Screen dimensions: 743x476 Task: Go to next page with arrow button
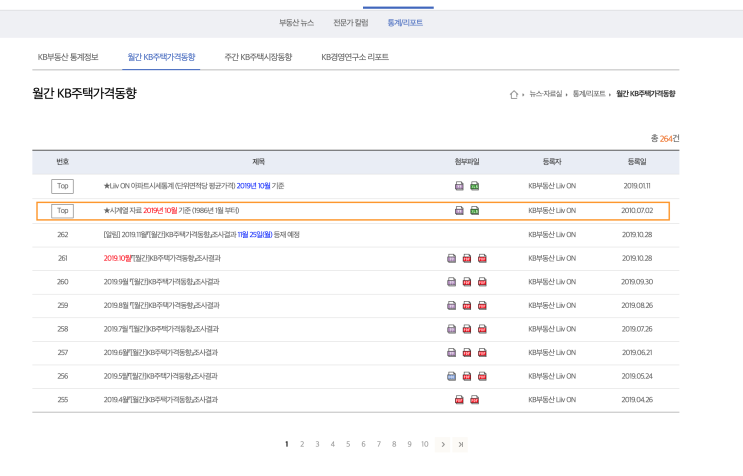(x=443, y=444)
